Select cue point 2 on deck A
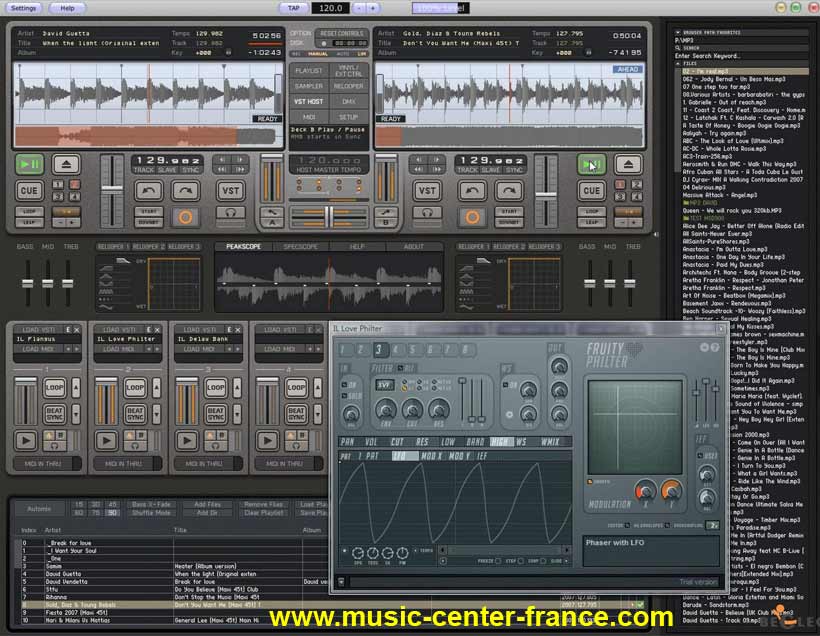Image resolution: width=820 pixels, height=636 pixels. tap(75, 184)
